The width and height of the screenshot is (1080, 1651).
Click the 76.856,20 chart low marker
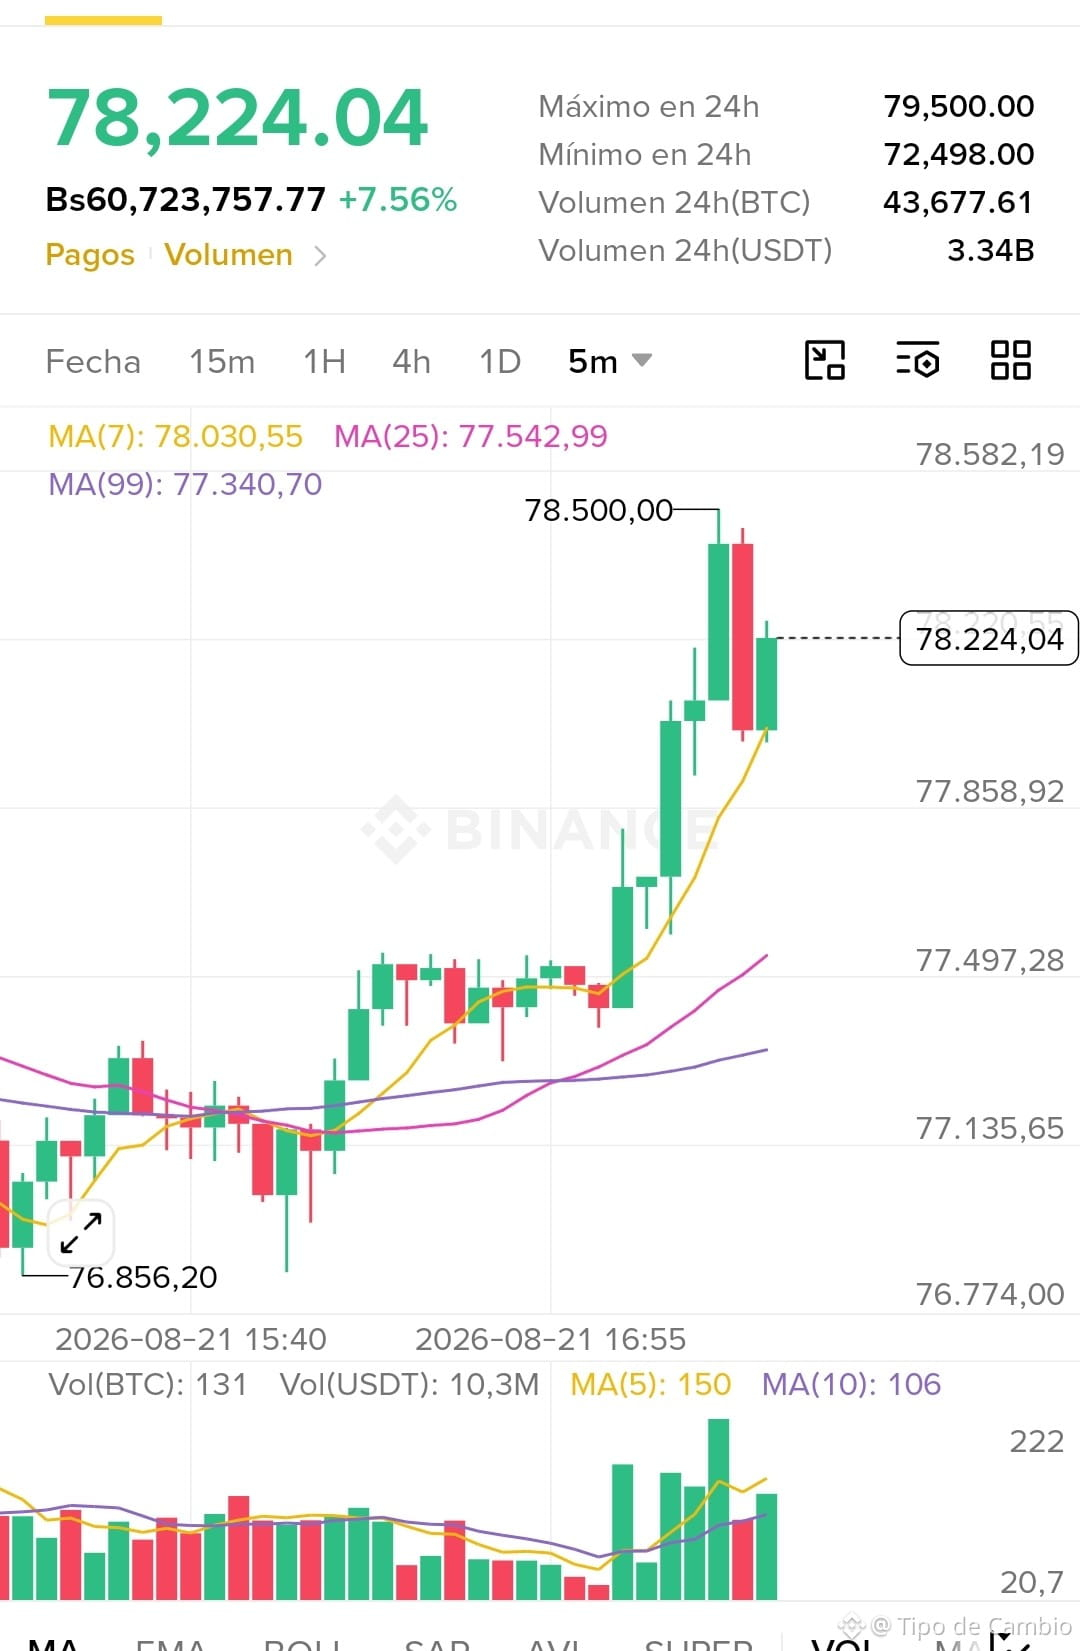click(x=143, y=1277)
